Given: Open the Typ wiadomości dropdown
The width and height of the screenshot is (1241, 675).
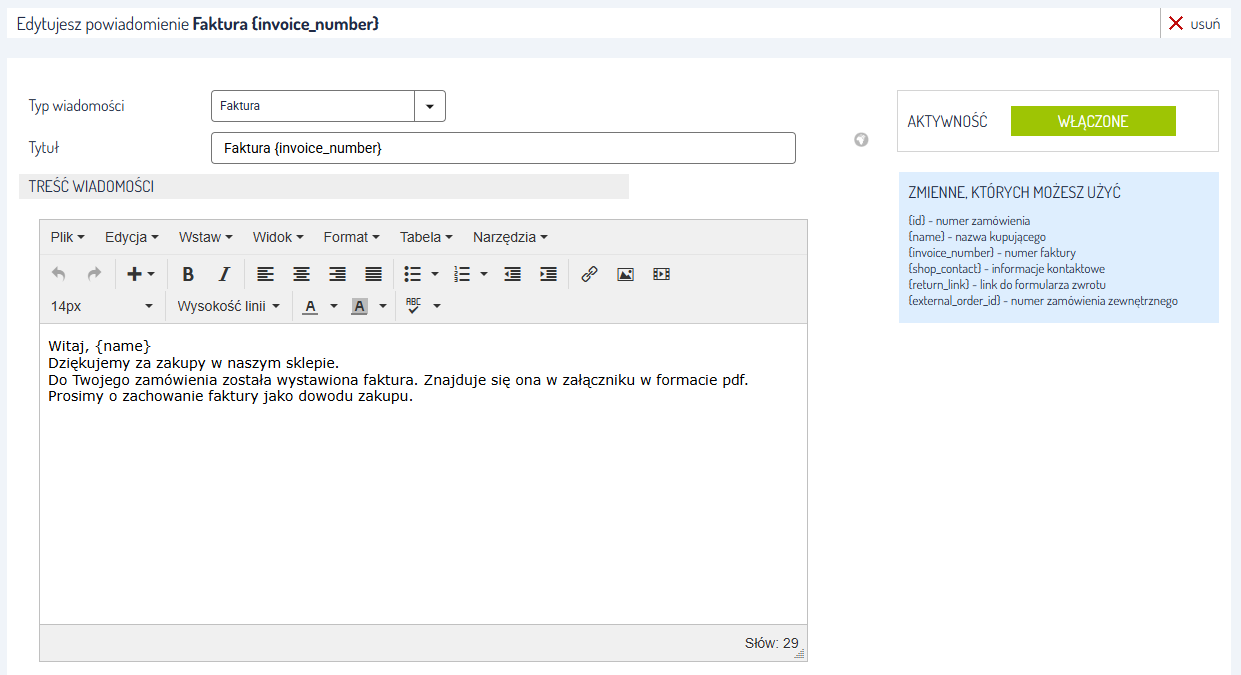Looking at the screenshot, I should [x=430, y=106].
